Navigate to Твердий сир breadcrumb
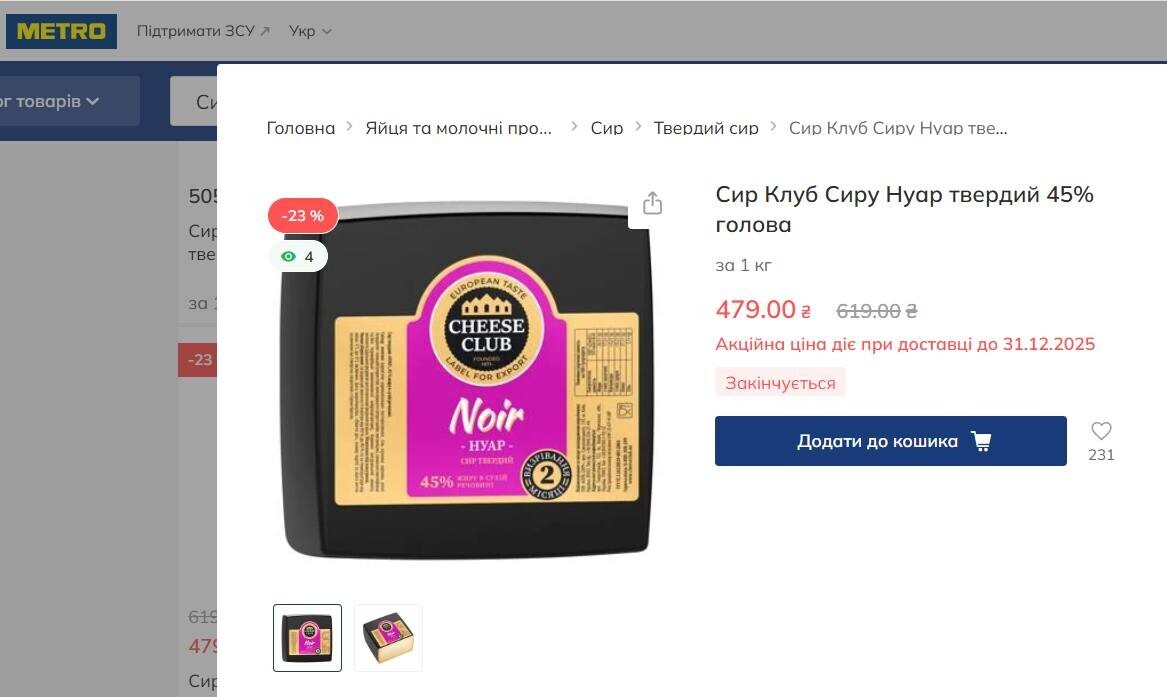This screenshot has height=697, width=1167. (x=706, y=128)
